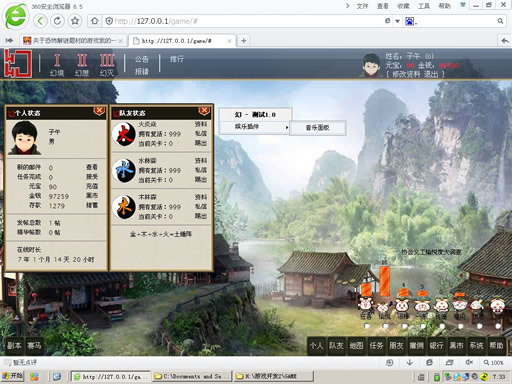Open C:\Documents and Se... taskbar item
The height and width of the screenshot is (384, 512).
[x=192, y=376]
